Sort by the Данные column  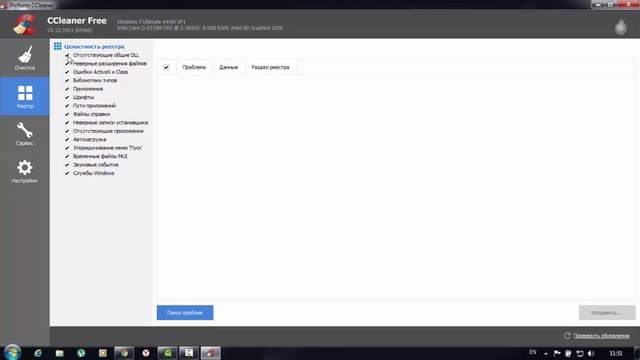click(229, 67)
